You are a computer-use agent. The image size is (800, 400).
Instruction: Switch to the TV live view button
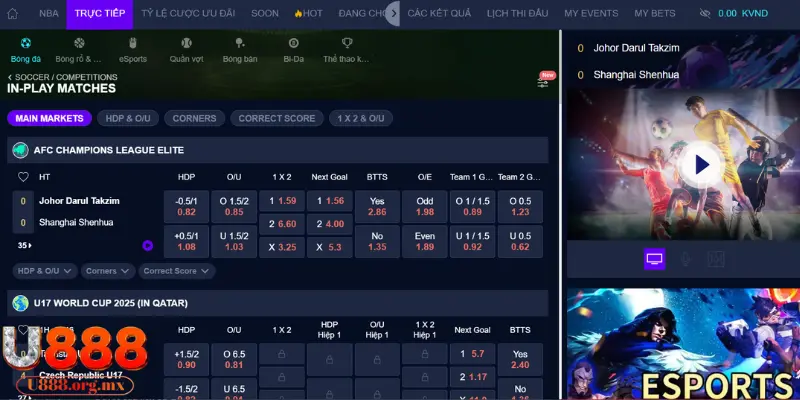pyautogui.click(x=654, y=259)
